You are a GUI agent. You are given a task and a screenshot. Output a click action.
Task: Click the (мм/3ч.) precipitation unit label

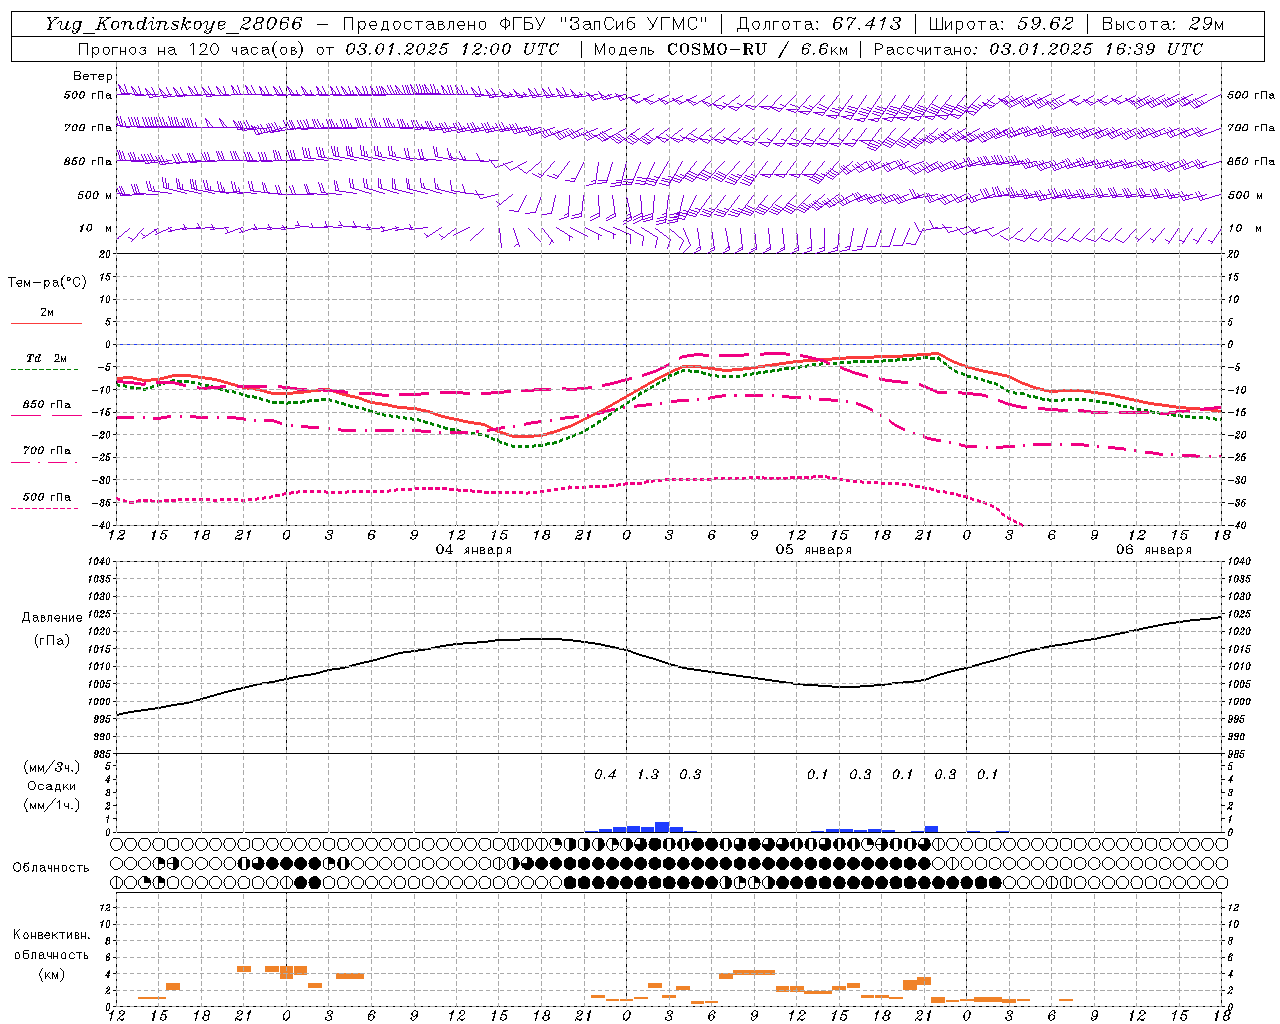pyautogui.click(x=52, y=767)
